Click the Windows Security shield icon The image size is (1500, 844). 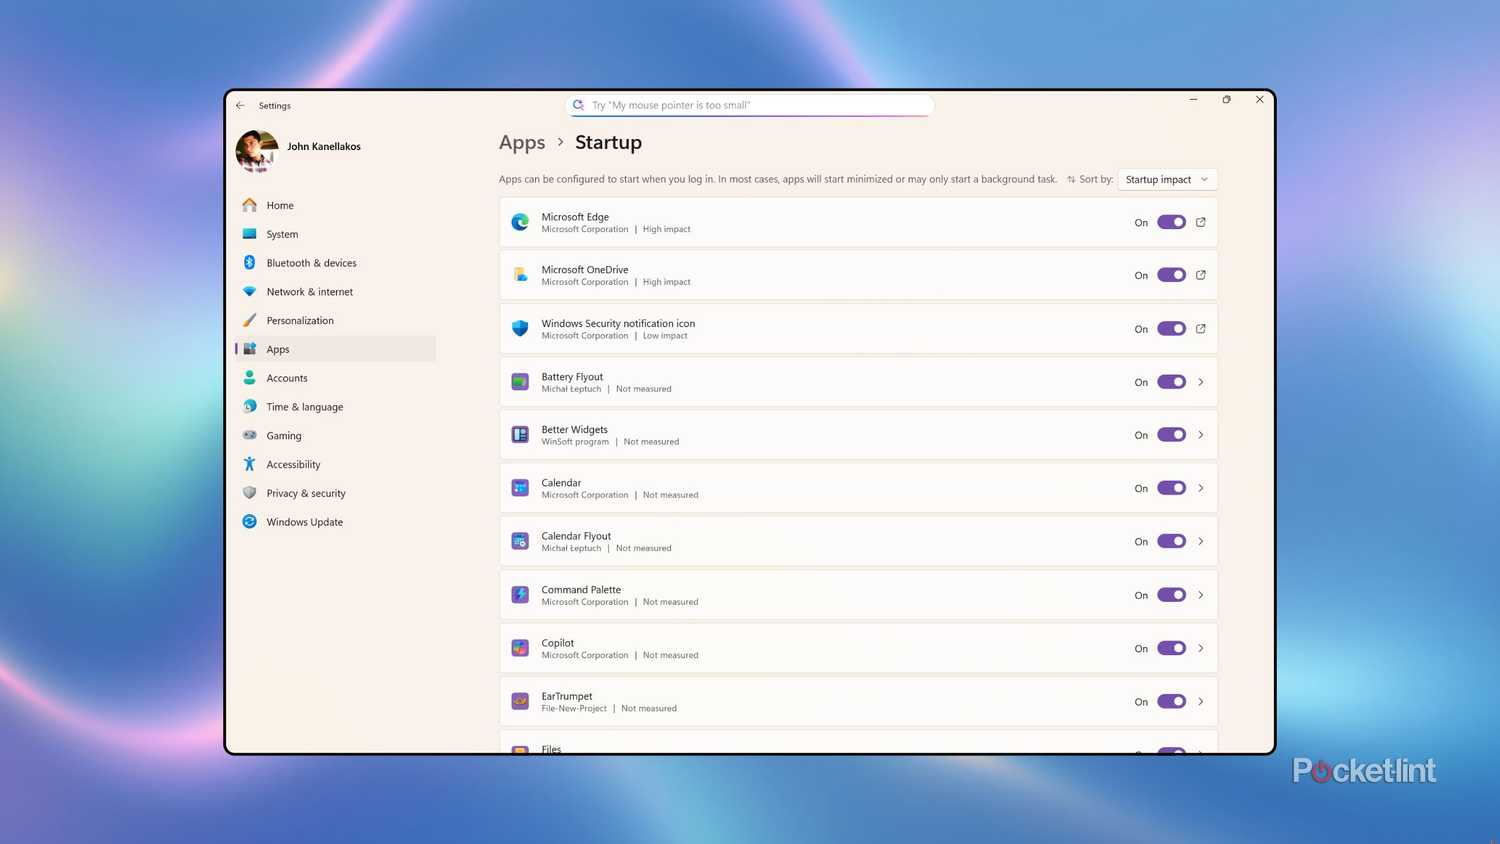pos(520,328)
